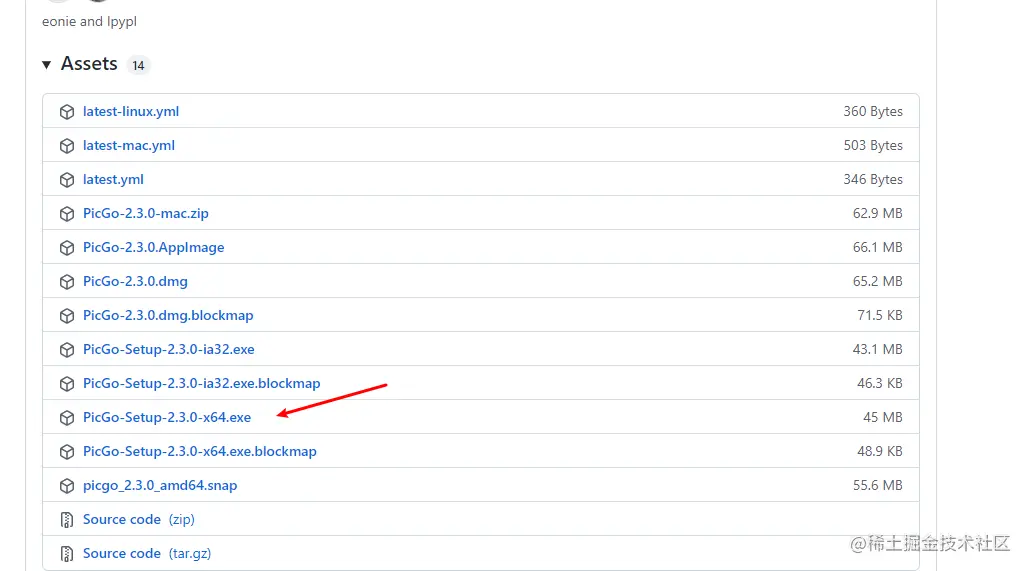Download PicGo-Setup-2.3.0-ia32.exe installer

(168, 349)
